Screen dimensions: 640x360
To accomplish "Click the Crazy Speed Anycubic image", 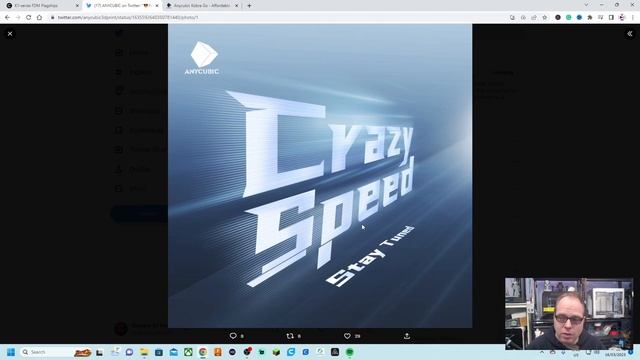I will tap(320, 176).
